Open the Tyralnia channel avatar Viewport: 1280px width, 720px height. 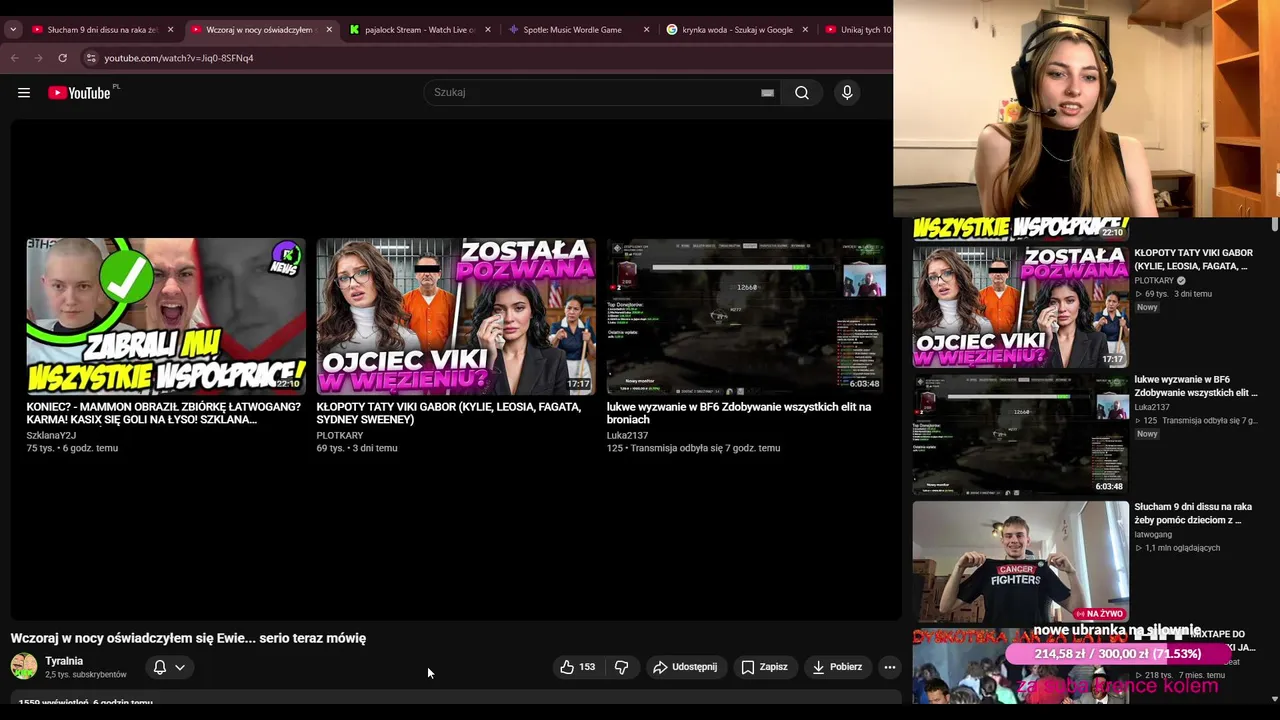point(24,666)
